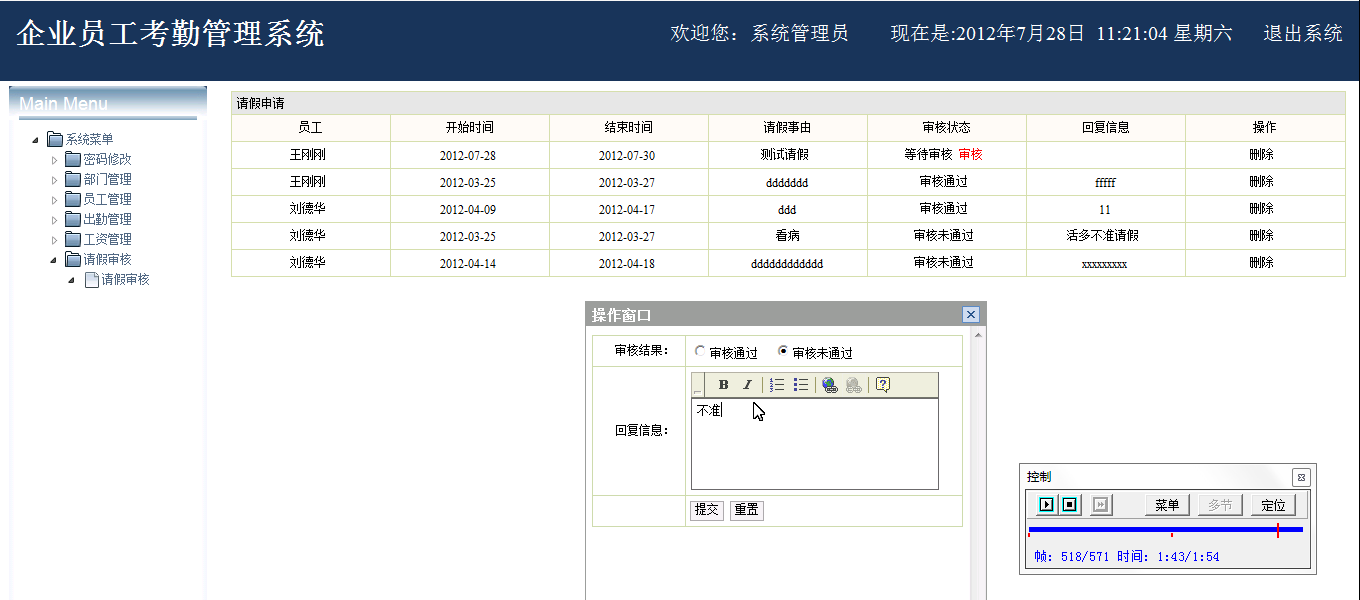
Task: Click the red 审核 link for 测试请假
Action: [x=970, y=155]
